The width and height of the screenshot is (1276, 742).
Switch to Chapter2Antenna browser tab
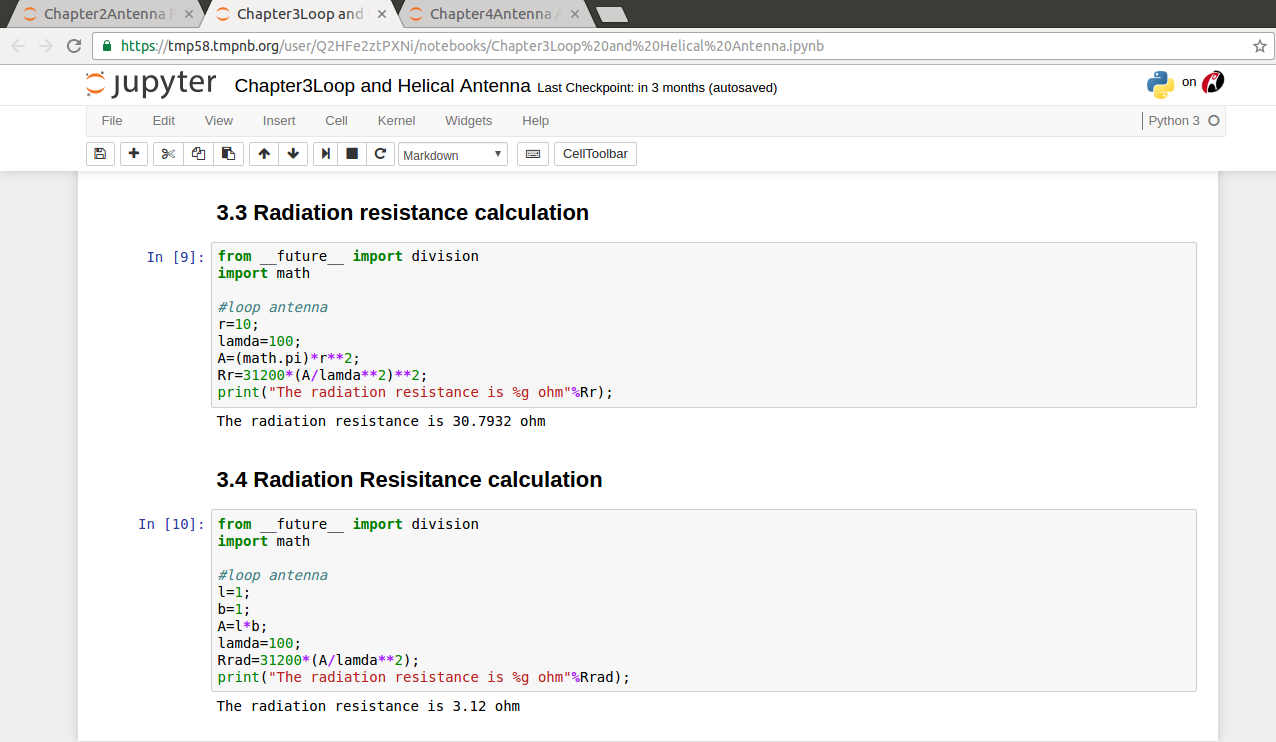pos(104,14)
